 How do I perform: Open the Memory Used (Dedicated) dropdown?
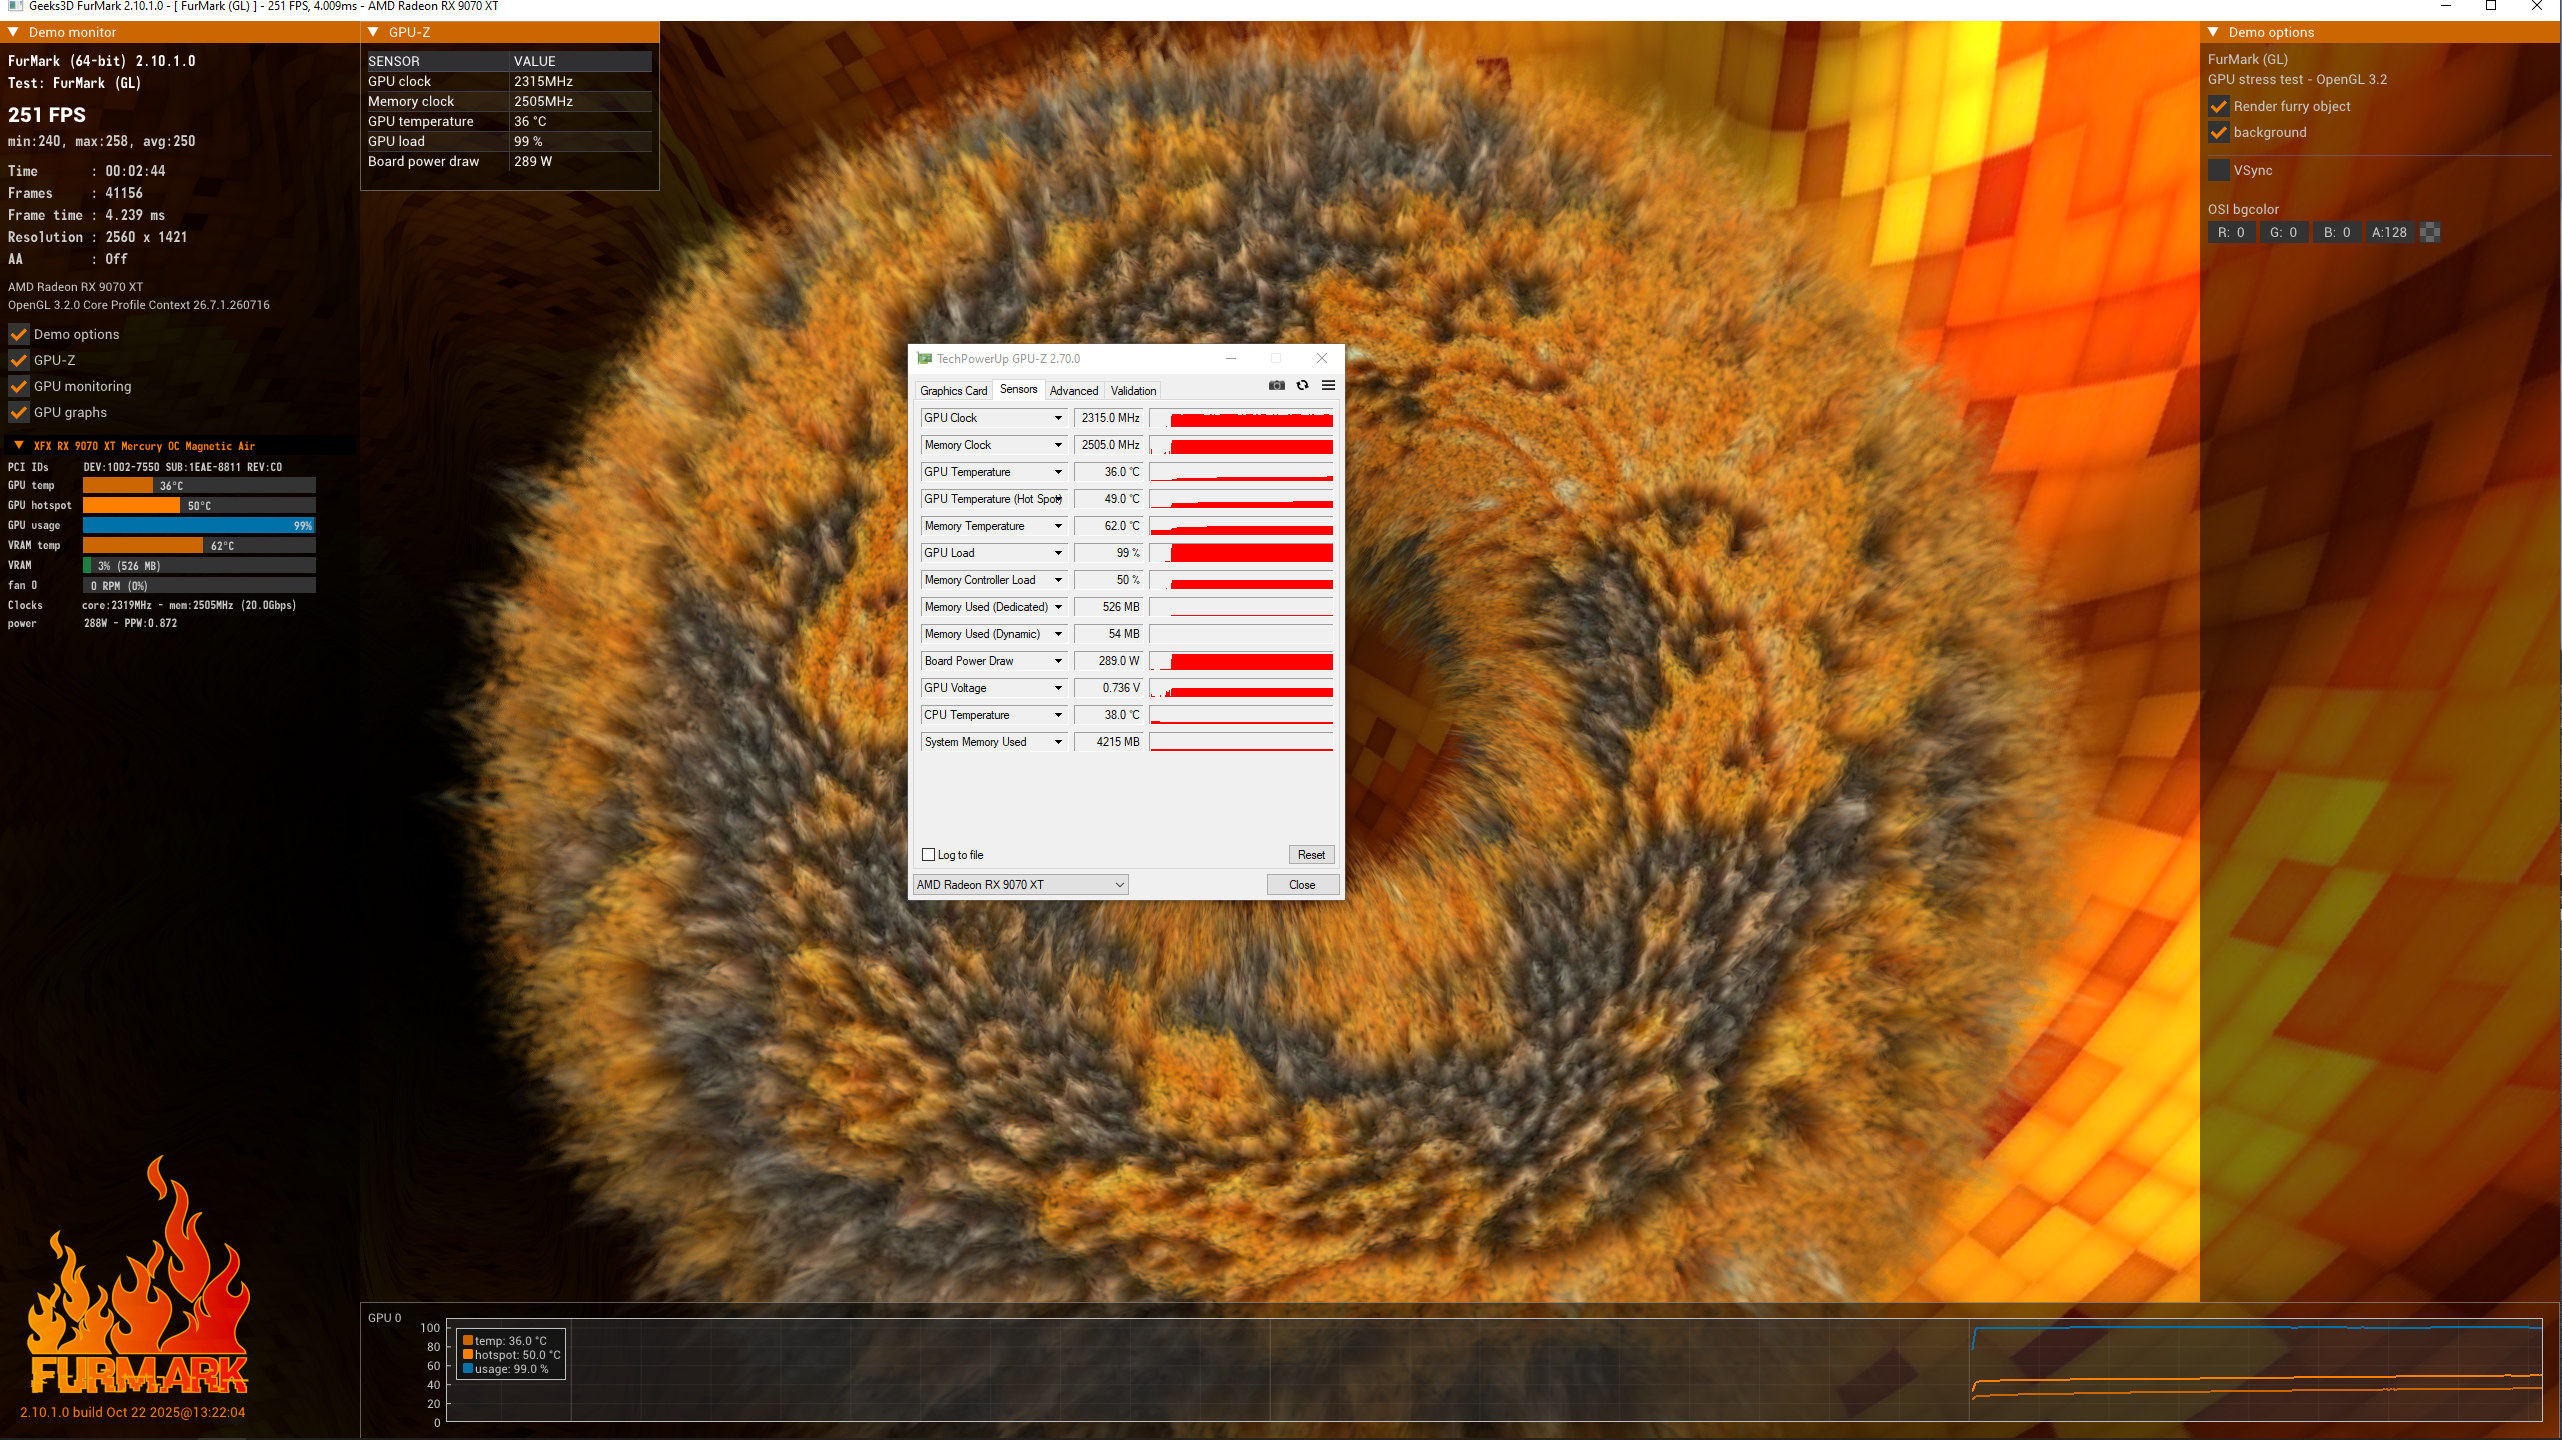click(x=1058, y=607)
